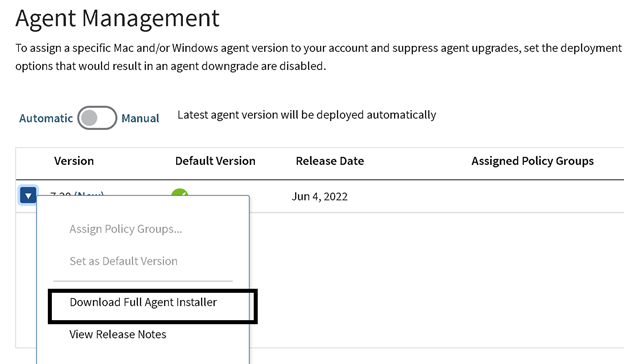Select View Release Notes menu entry
This screenshot has width=624, height=364.
tap(118, 335)
